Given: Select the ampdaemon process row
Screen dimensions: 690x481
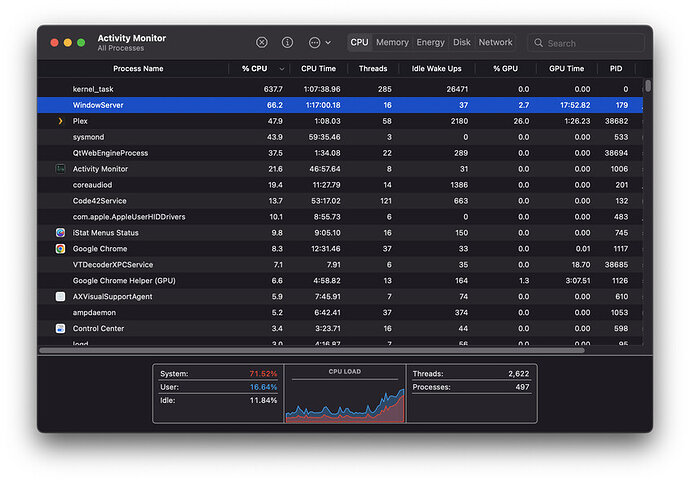Looking at the screenshot, I should click(x=340, y=312).
